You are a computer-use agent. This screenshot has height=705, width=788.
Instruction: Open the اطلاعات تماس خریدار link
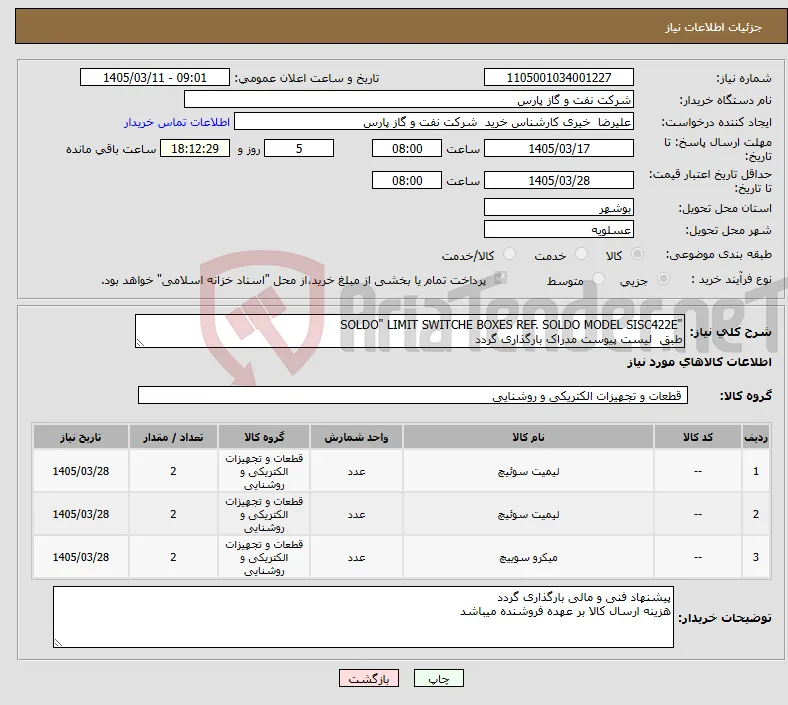177,122
